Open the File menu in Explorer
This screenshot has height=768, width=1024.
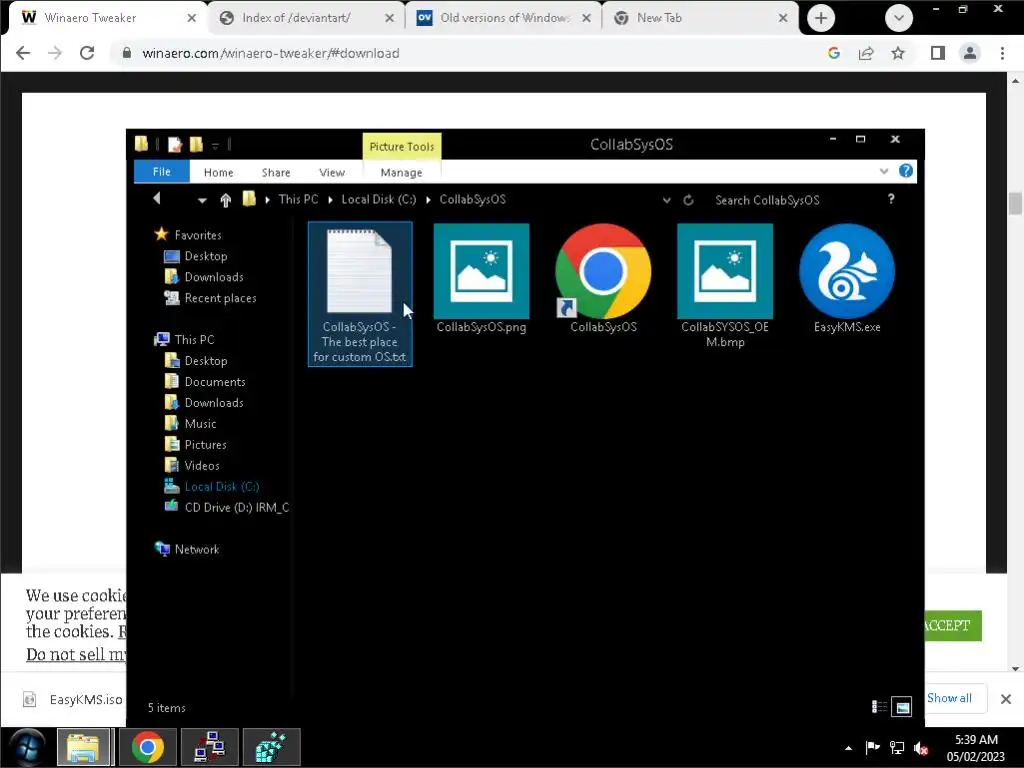pyautogui.click(x=161, y=172)
